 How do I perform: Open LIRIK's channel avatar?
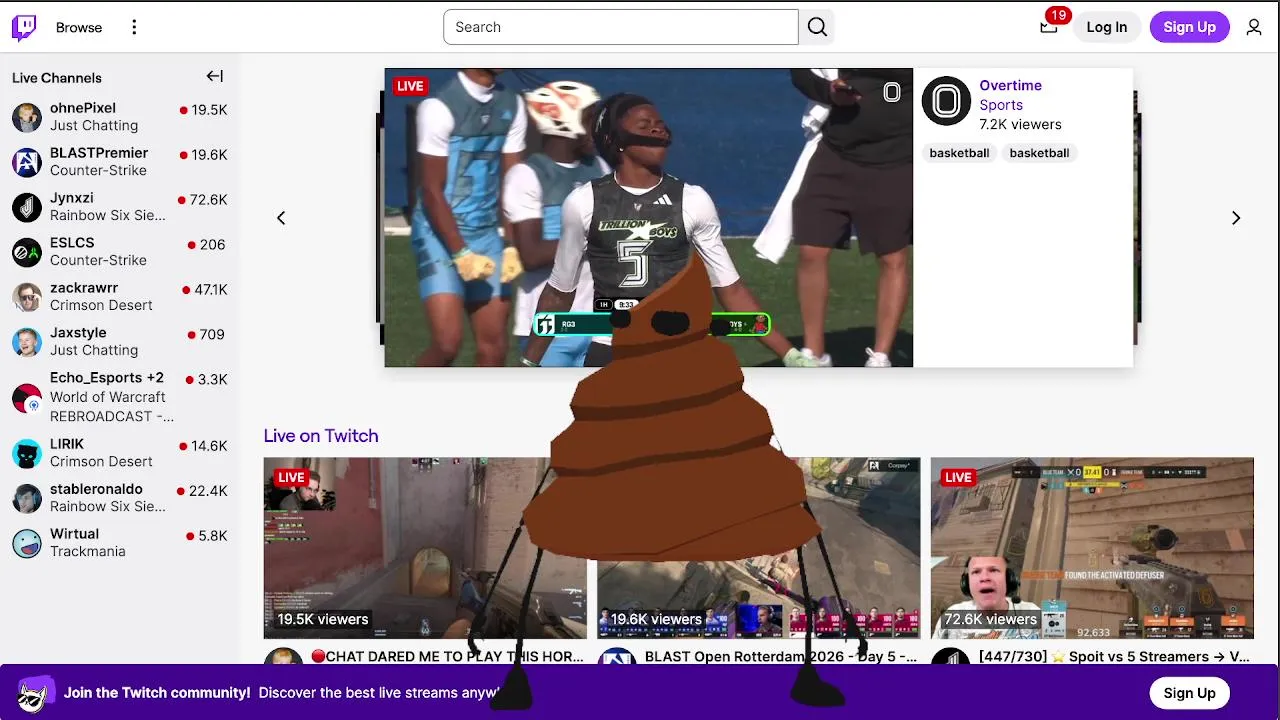click(27, 453)
